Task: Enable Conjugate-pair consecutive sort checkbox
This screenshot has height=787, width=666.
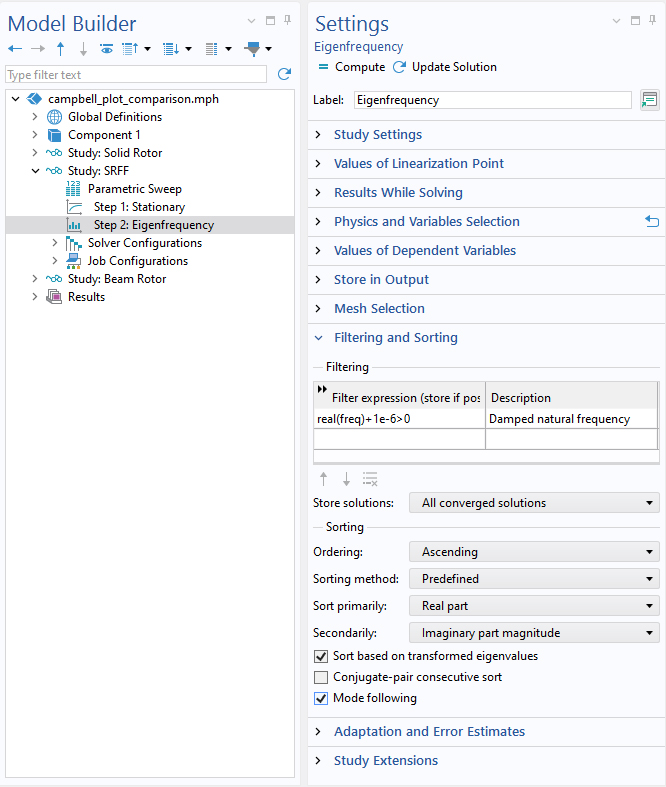Action: coord(321,678)
